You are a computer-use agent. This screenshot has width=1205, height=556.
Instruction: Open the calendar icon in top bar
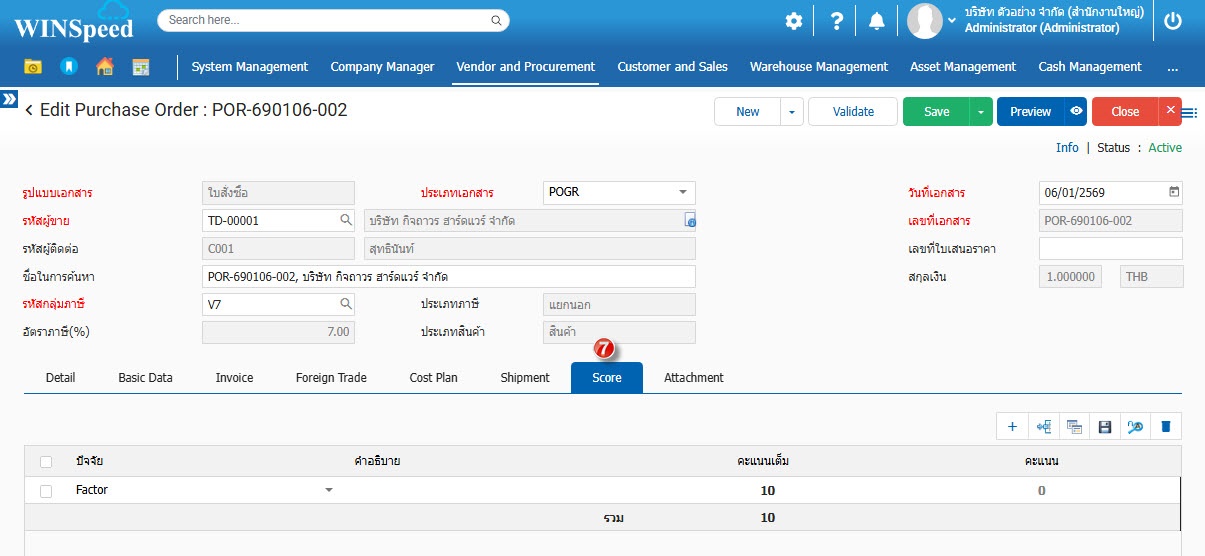[141, 67]
